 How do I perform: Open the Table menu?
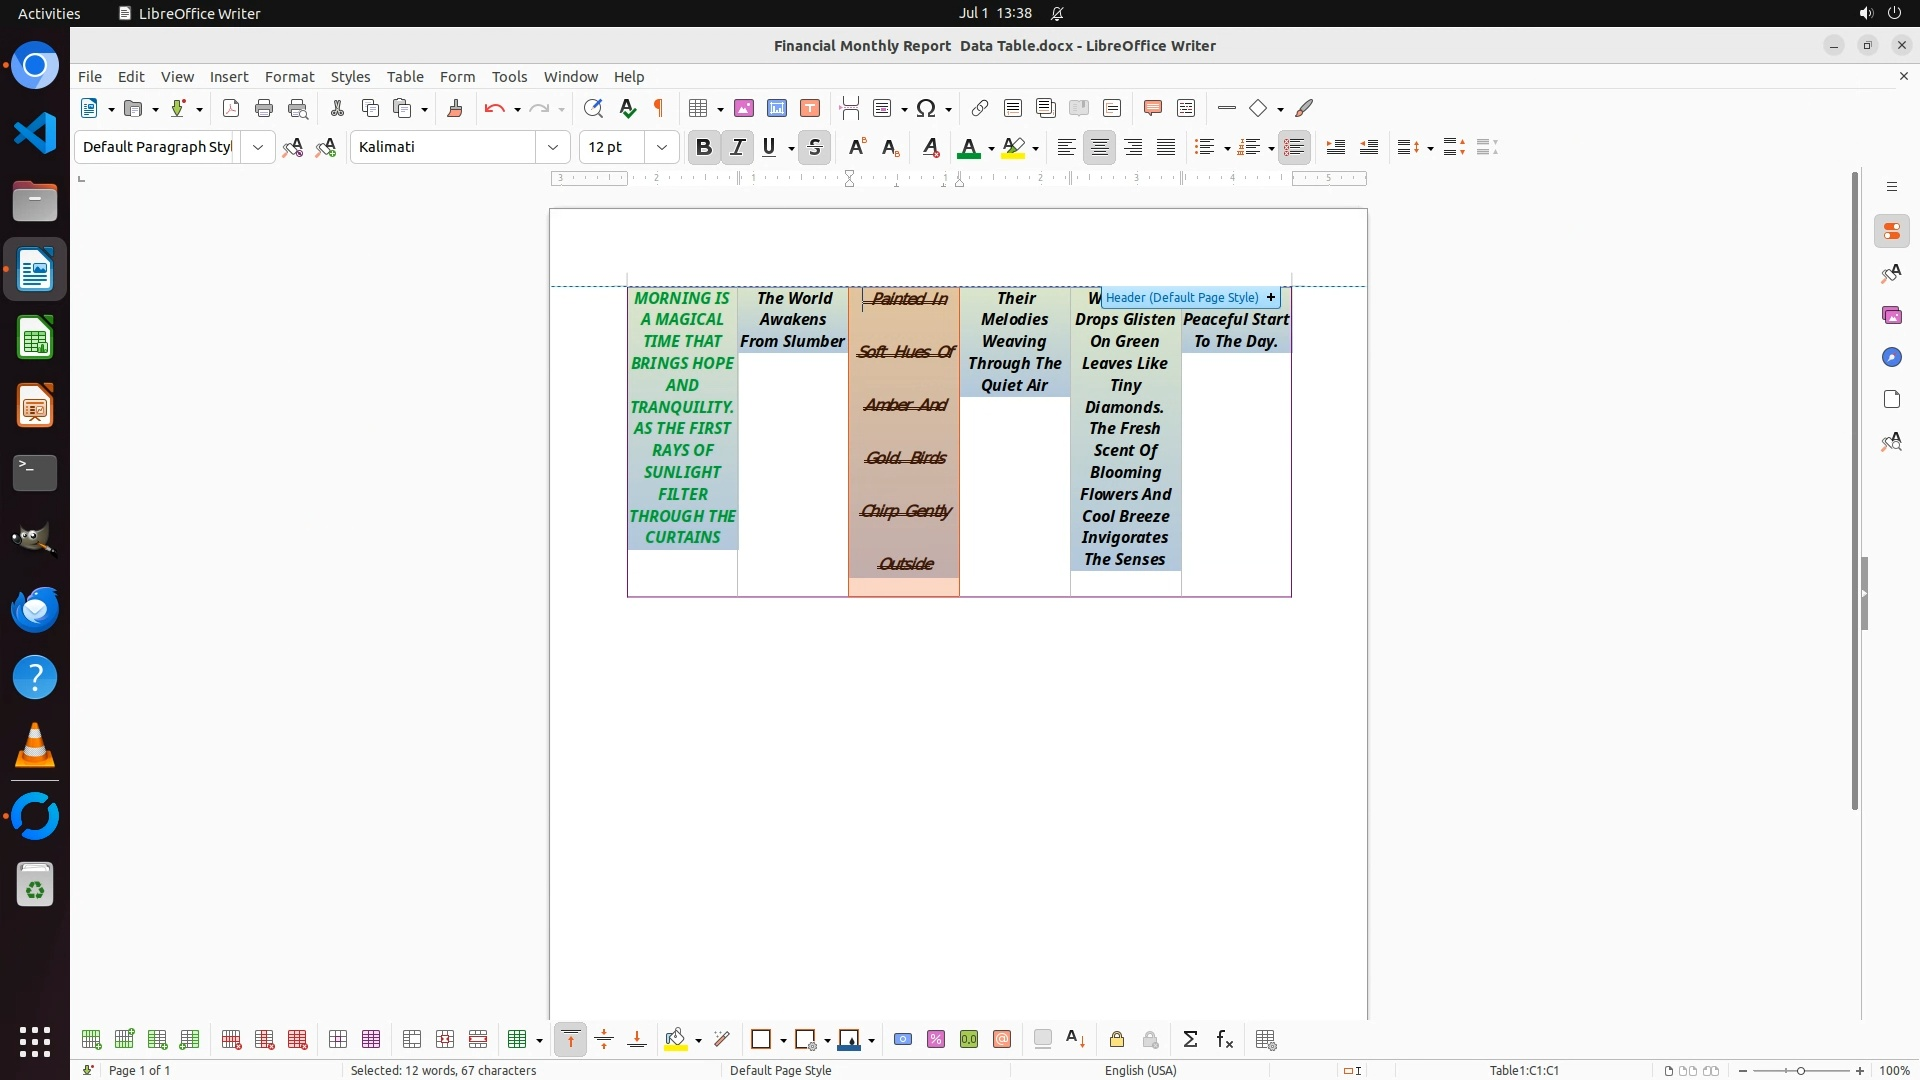click(405, 77)
